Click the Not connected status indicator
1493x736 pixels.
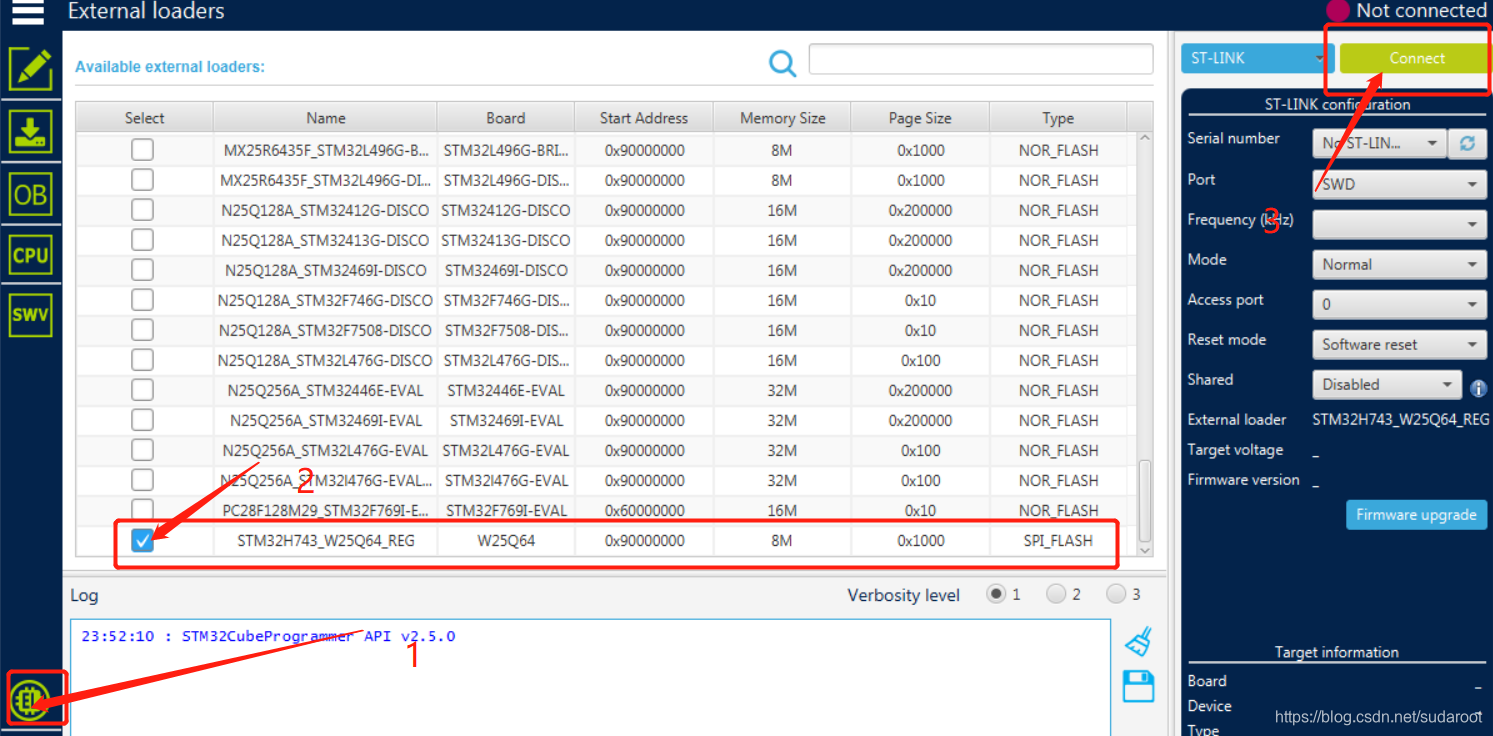1406,11
